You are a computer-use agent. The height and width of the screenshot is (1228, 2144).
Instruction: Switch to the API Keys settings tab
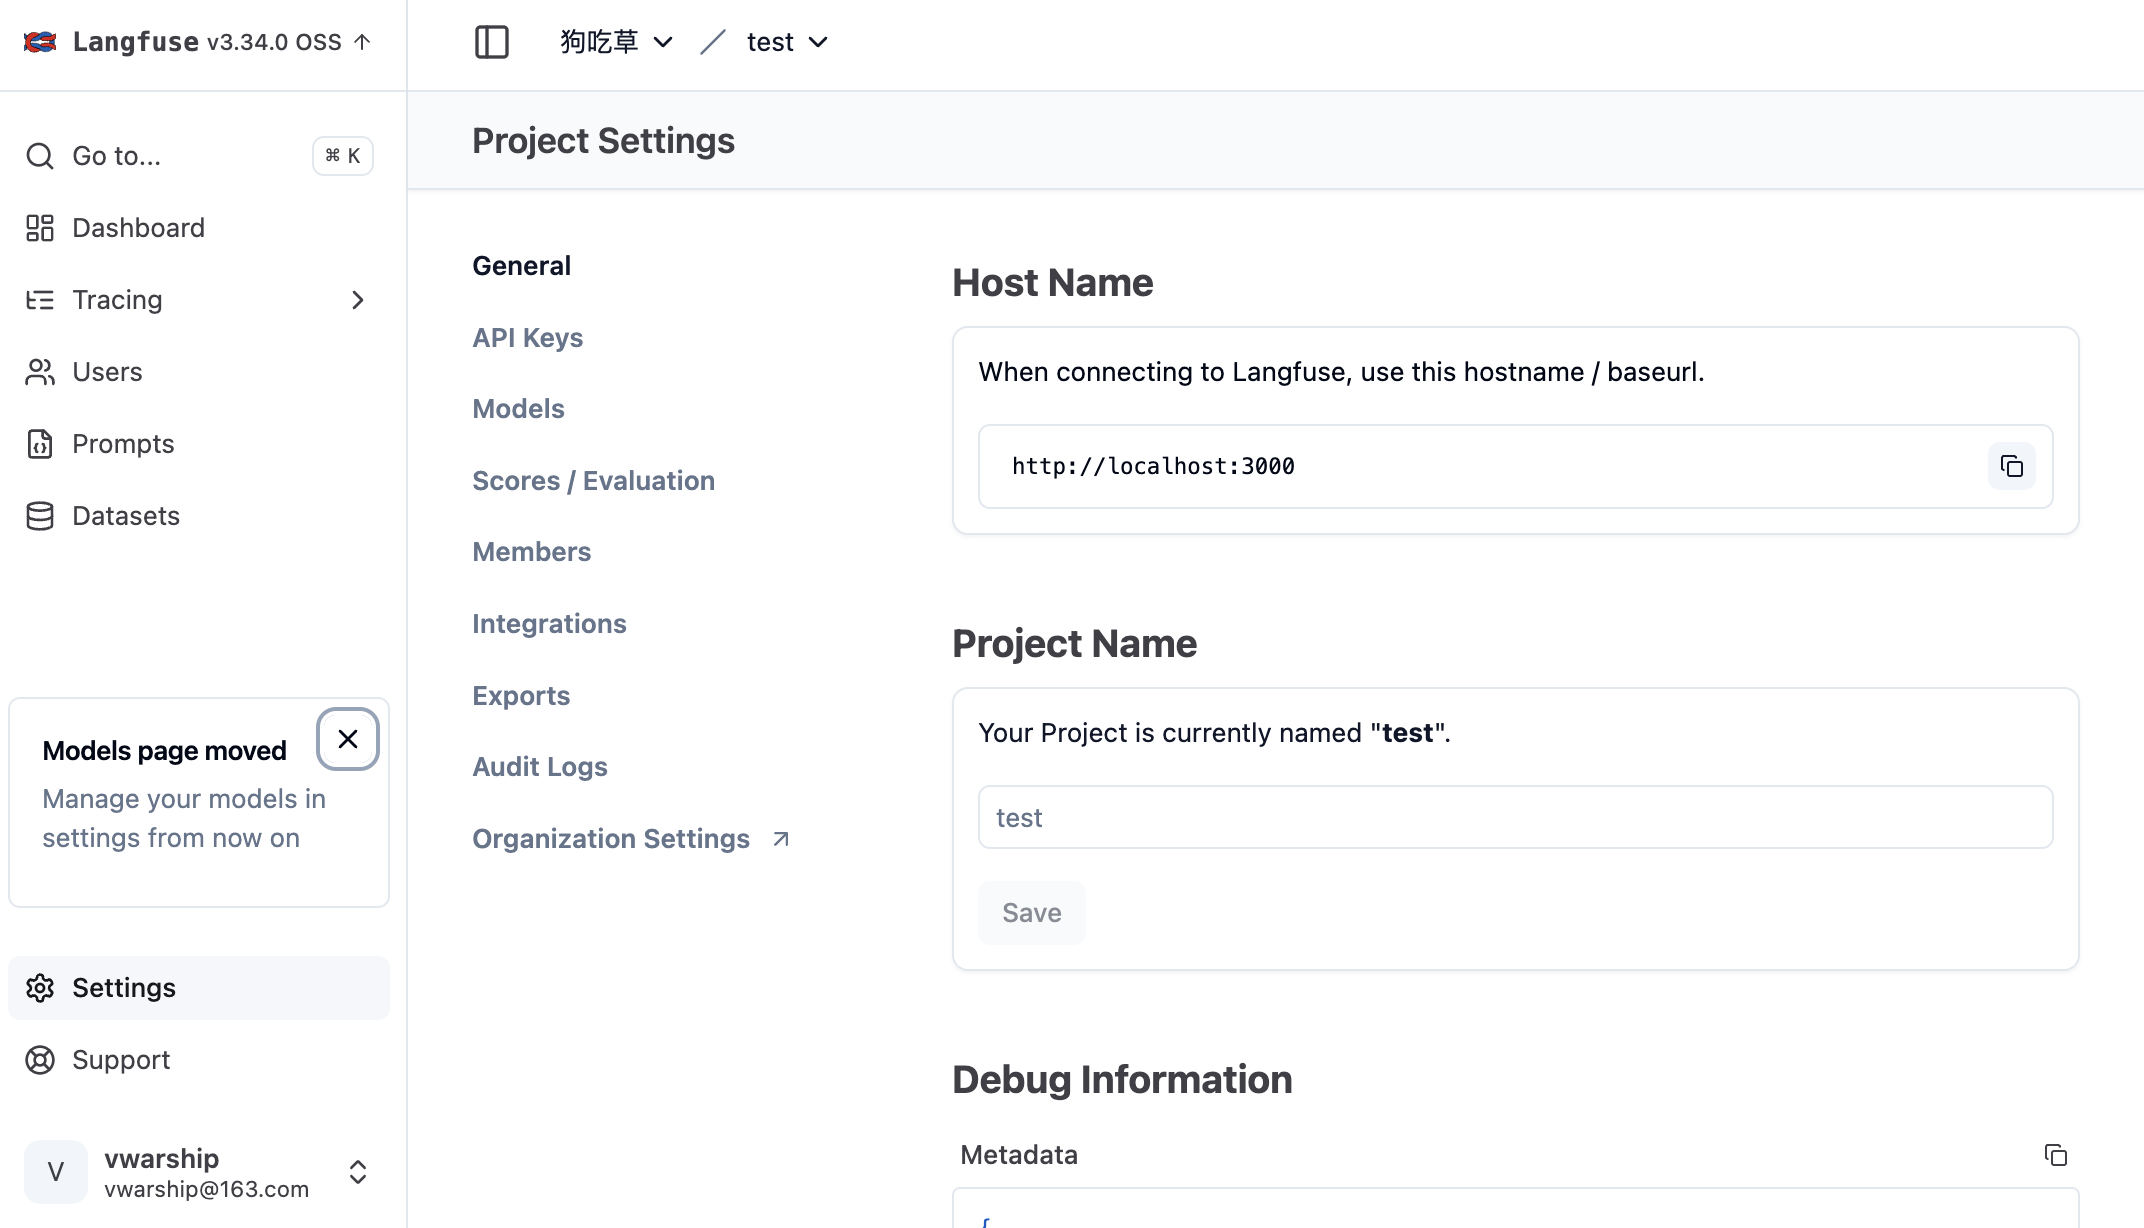[527, 338]
